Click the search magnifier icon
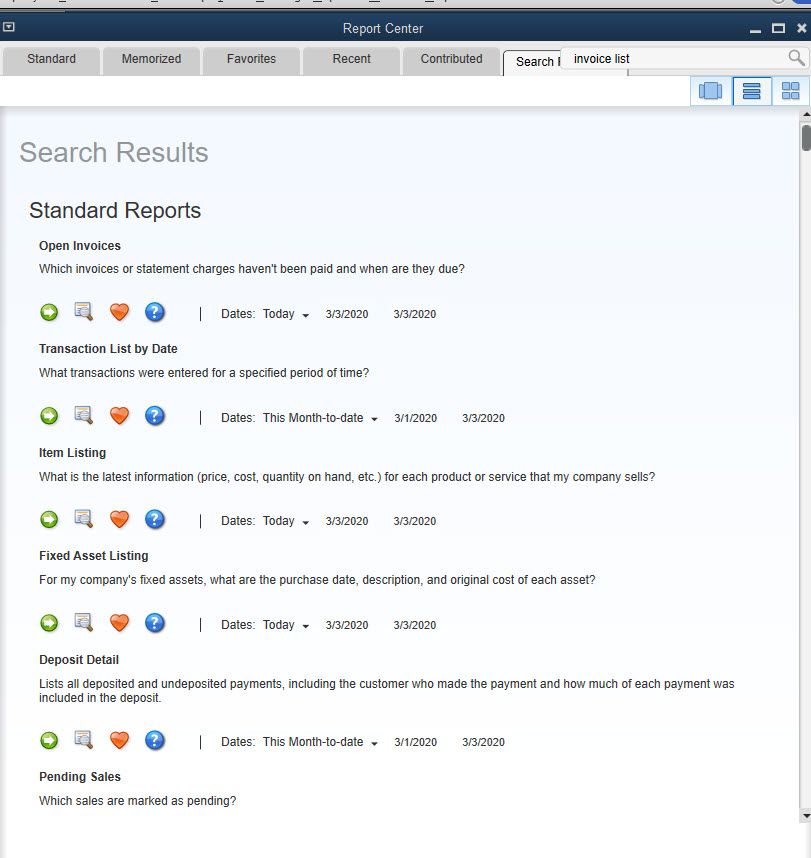Screen dimensions: 811x858 pos(796,57)
